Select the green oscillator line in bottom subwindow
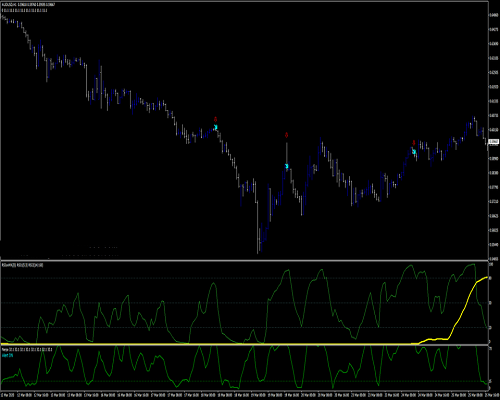500x400 pixels. click(244, 367)
